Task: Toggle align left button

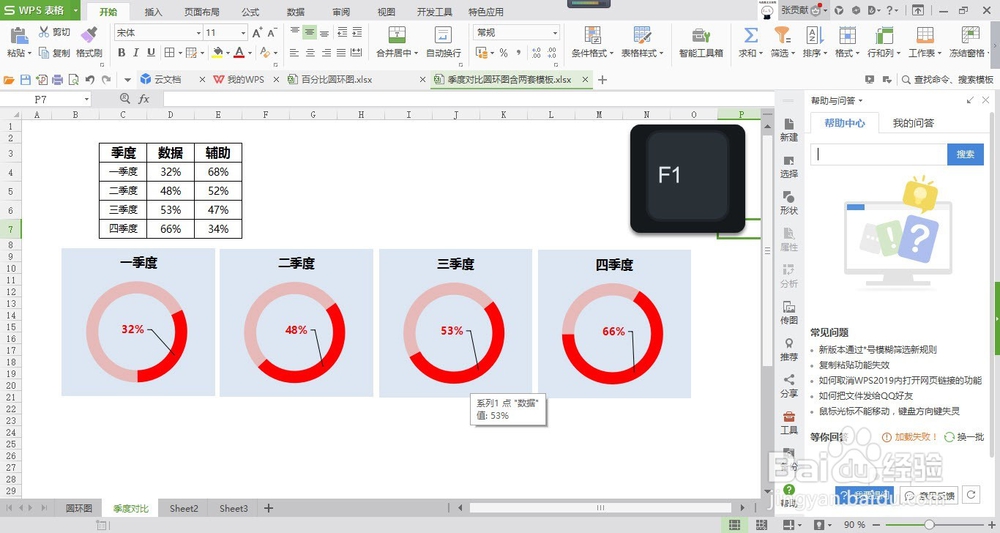Action: 294,53
